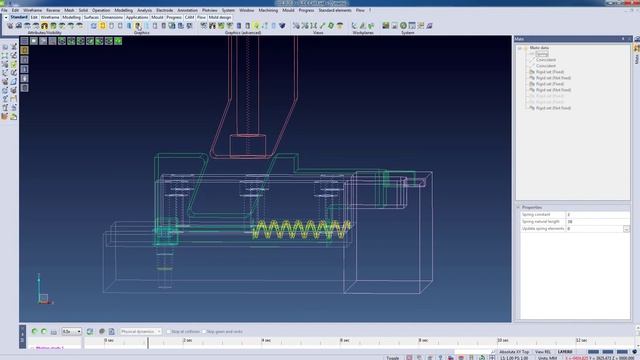This screenshot has width=640, height=360.
Task: Click the leftmost green play button in motion toolbar
Action: coord(34,331)
